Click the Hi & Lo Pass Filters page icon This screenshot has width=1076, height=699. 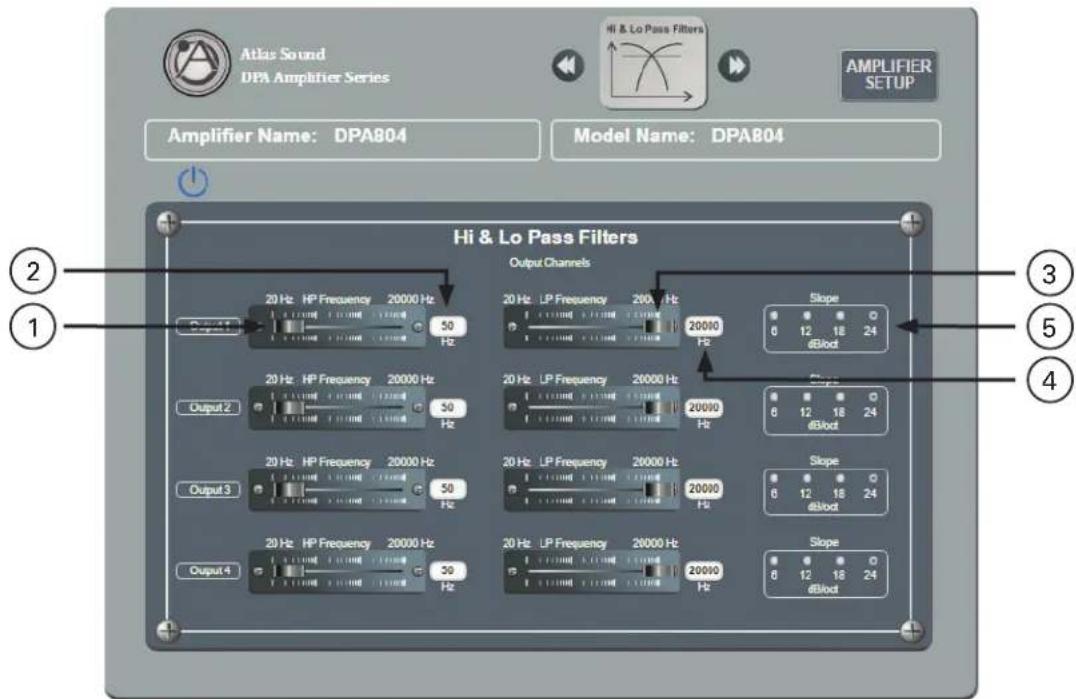click(x=653, y=63)
